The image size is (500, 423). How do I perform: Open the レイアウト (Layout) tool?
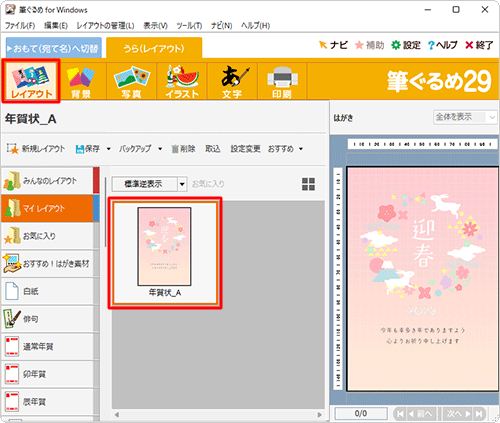[x=31, y=81]
